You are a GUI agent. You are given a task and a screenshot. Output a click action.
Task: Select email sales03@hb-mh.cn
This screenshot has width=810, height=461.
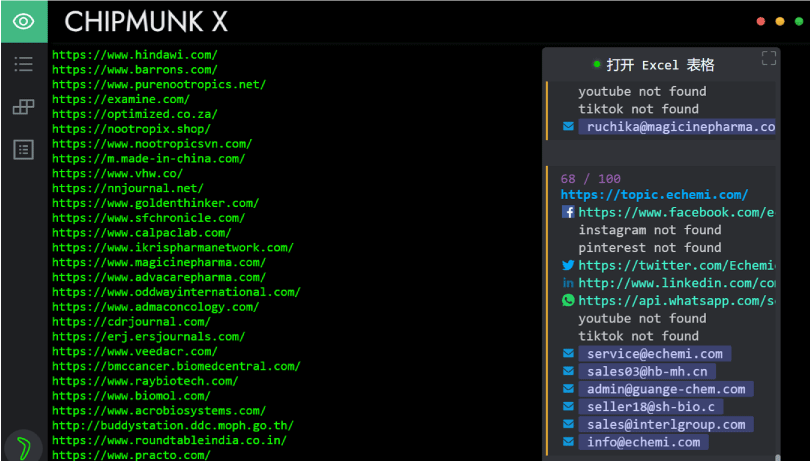tap(647, 372)
